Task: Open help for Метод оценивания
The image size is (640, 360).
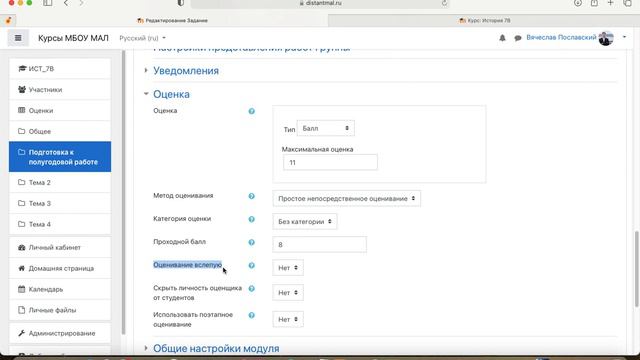Action: pyautogui.click(x=251, y=196)
